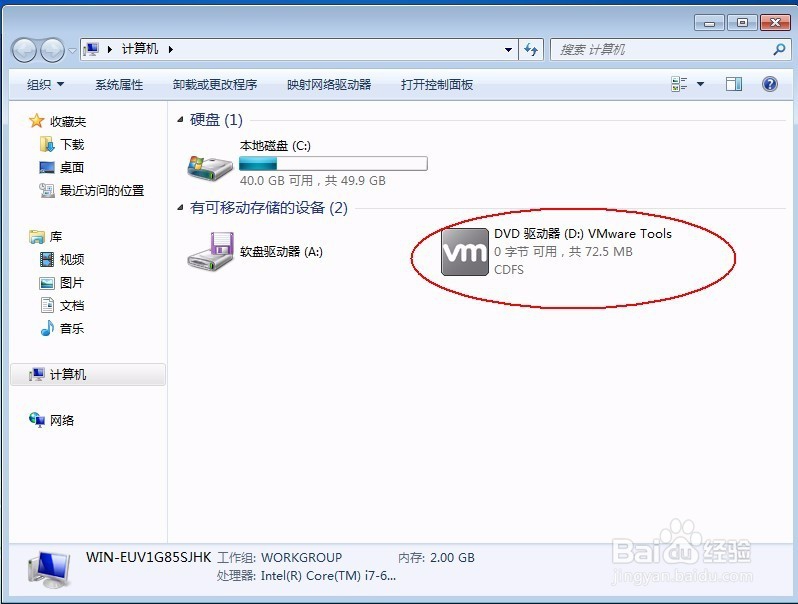Click the 视频 film icon
This screenshot has height=604, width=798.
pos(47,260)
